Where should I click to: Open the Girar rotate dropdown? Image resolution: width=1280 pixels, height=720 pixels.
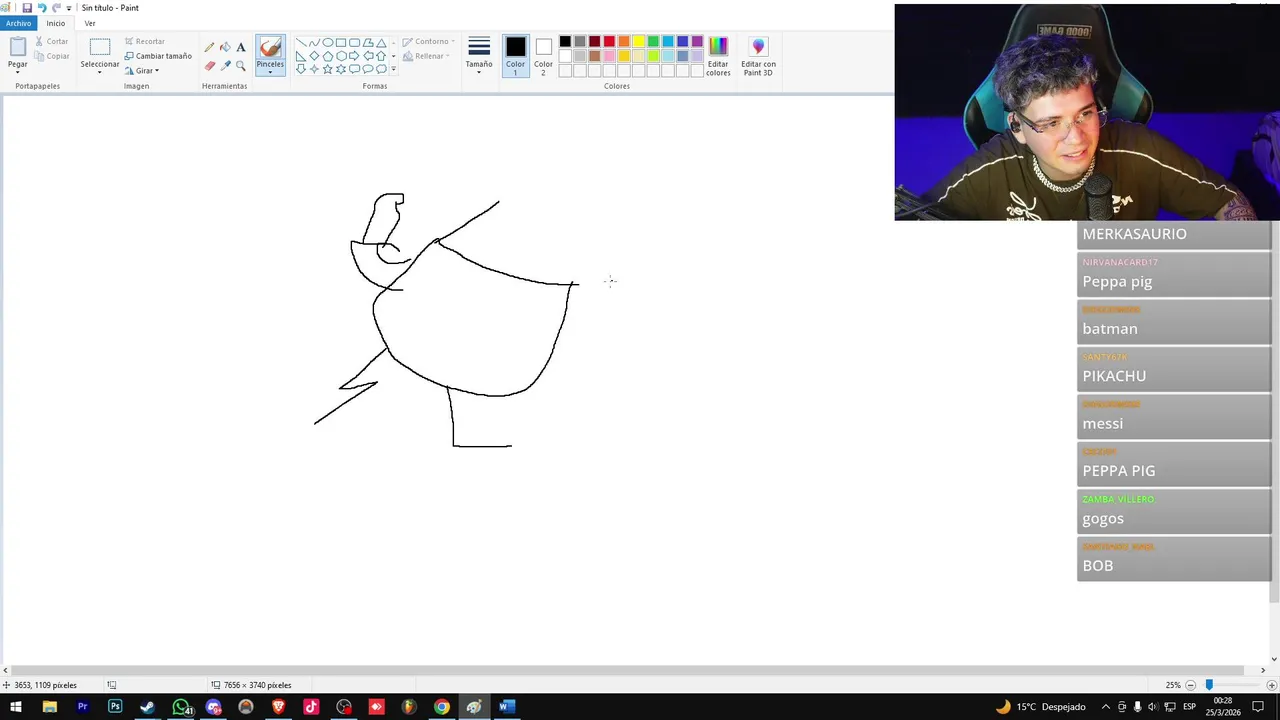[x=142, y=71]
